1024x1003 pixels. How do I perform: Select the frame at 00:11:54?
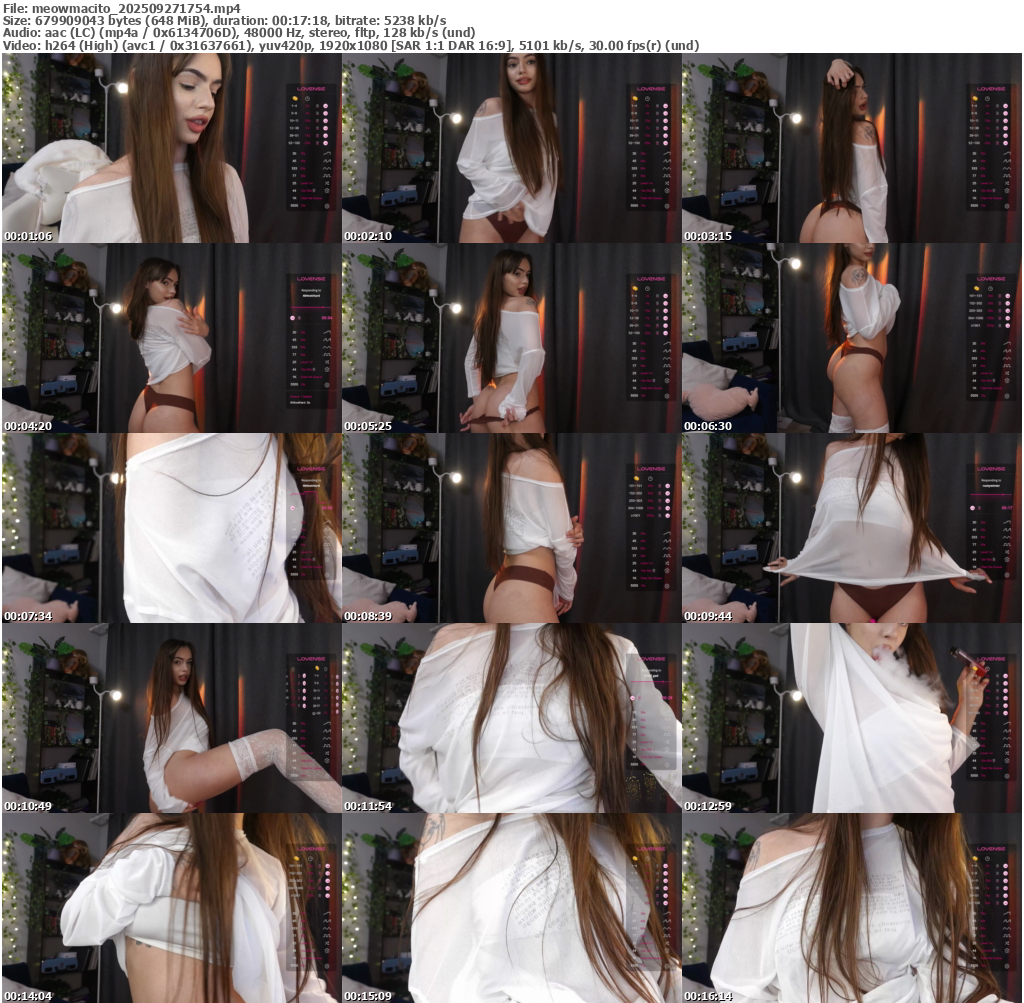click(511, 718)
